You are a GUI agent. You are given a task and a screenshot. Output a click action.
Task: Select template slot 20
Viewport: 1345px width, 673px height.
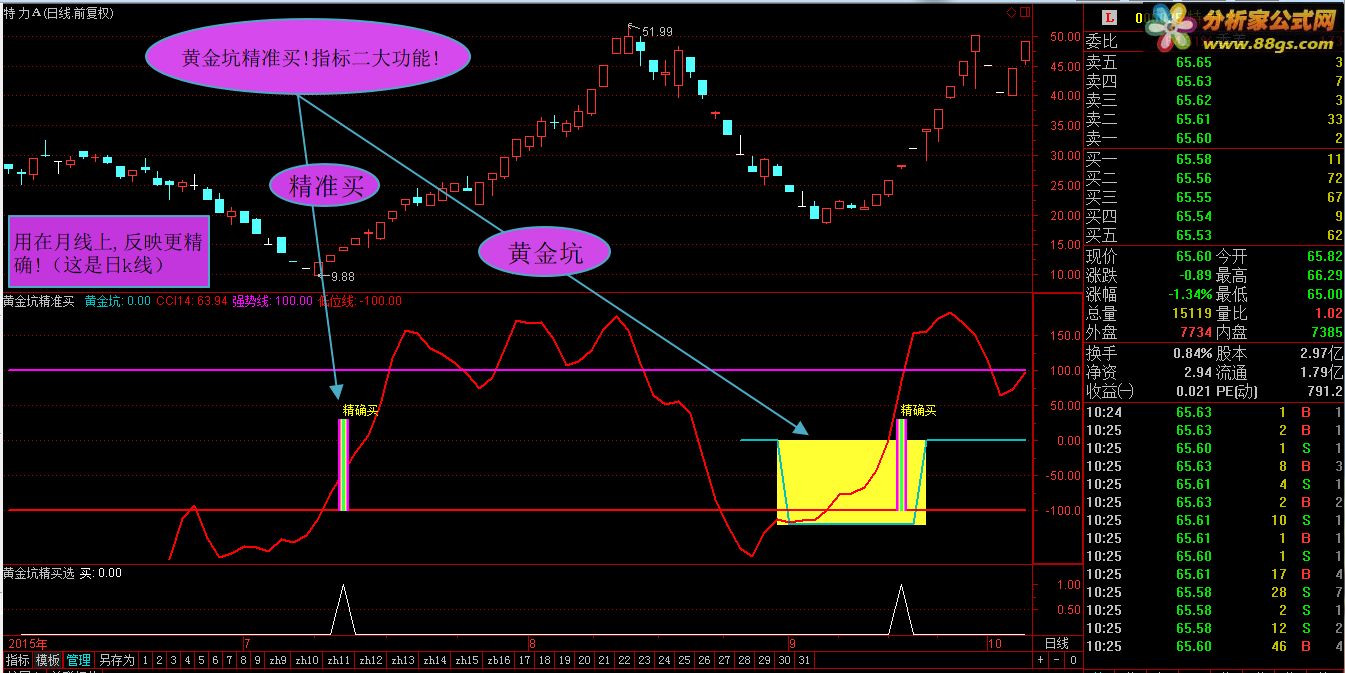(584, 660)
